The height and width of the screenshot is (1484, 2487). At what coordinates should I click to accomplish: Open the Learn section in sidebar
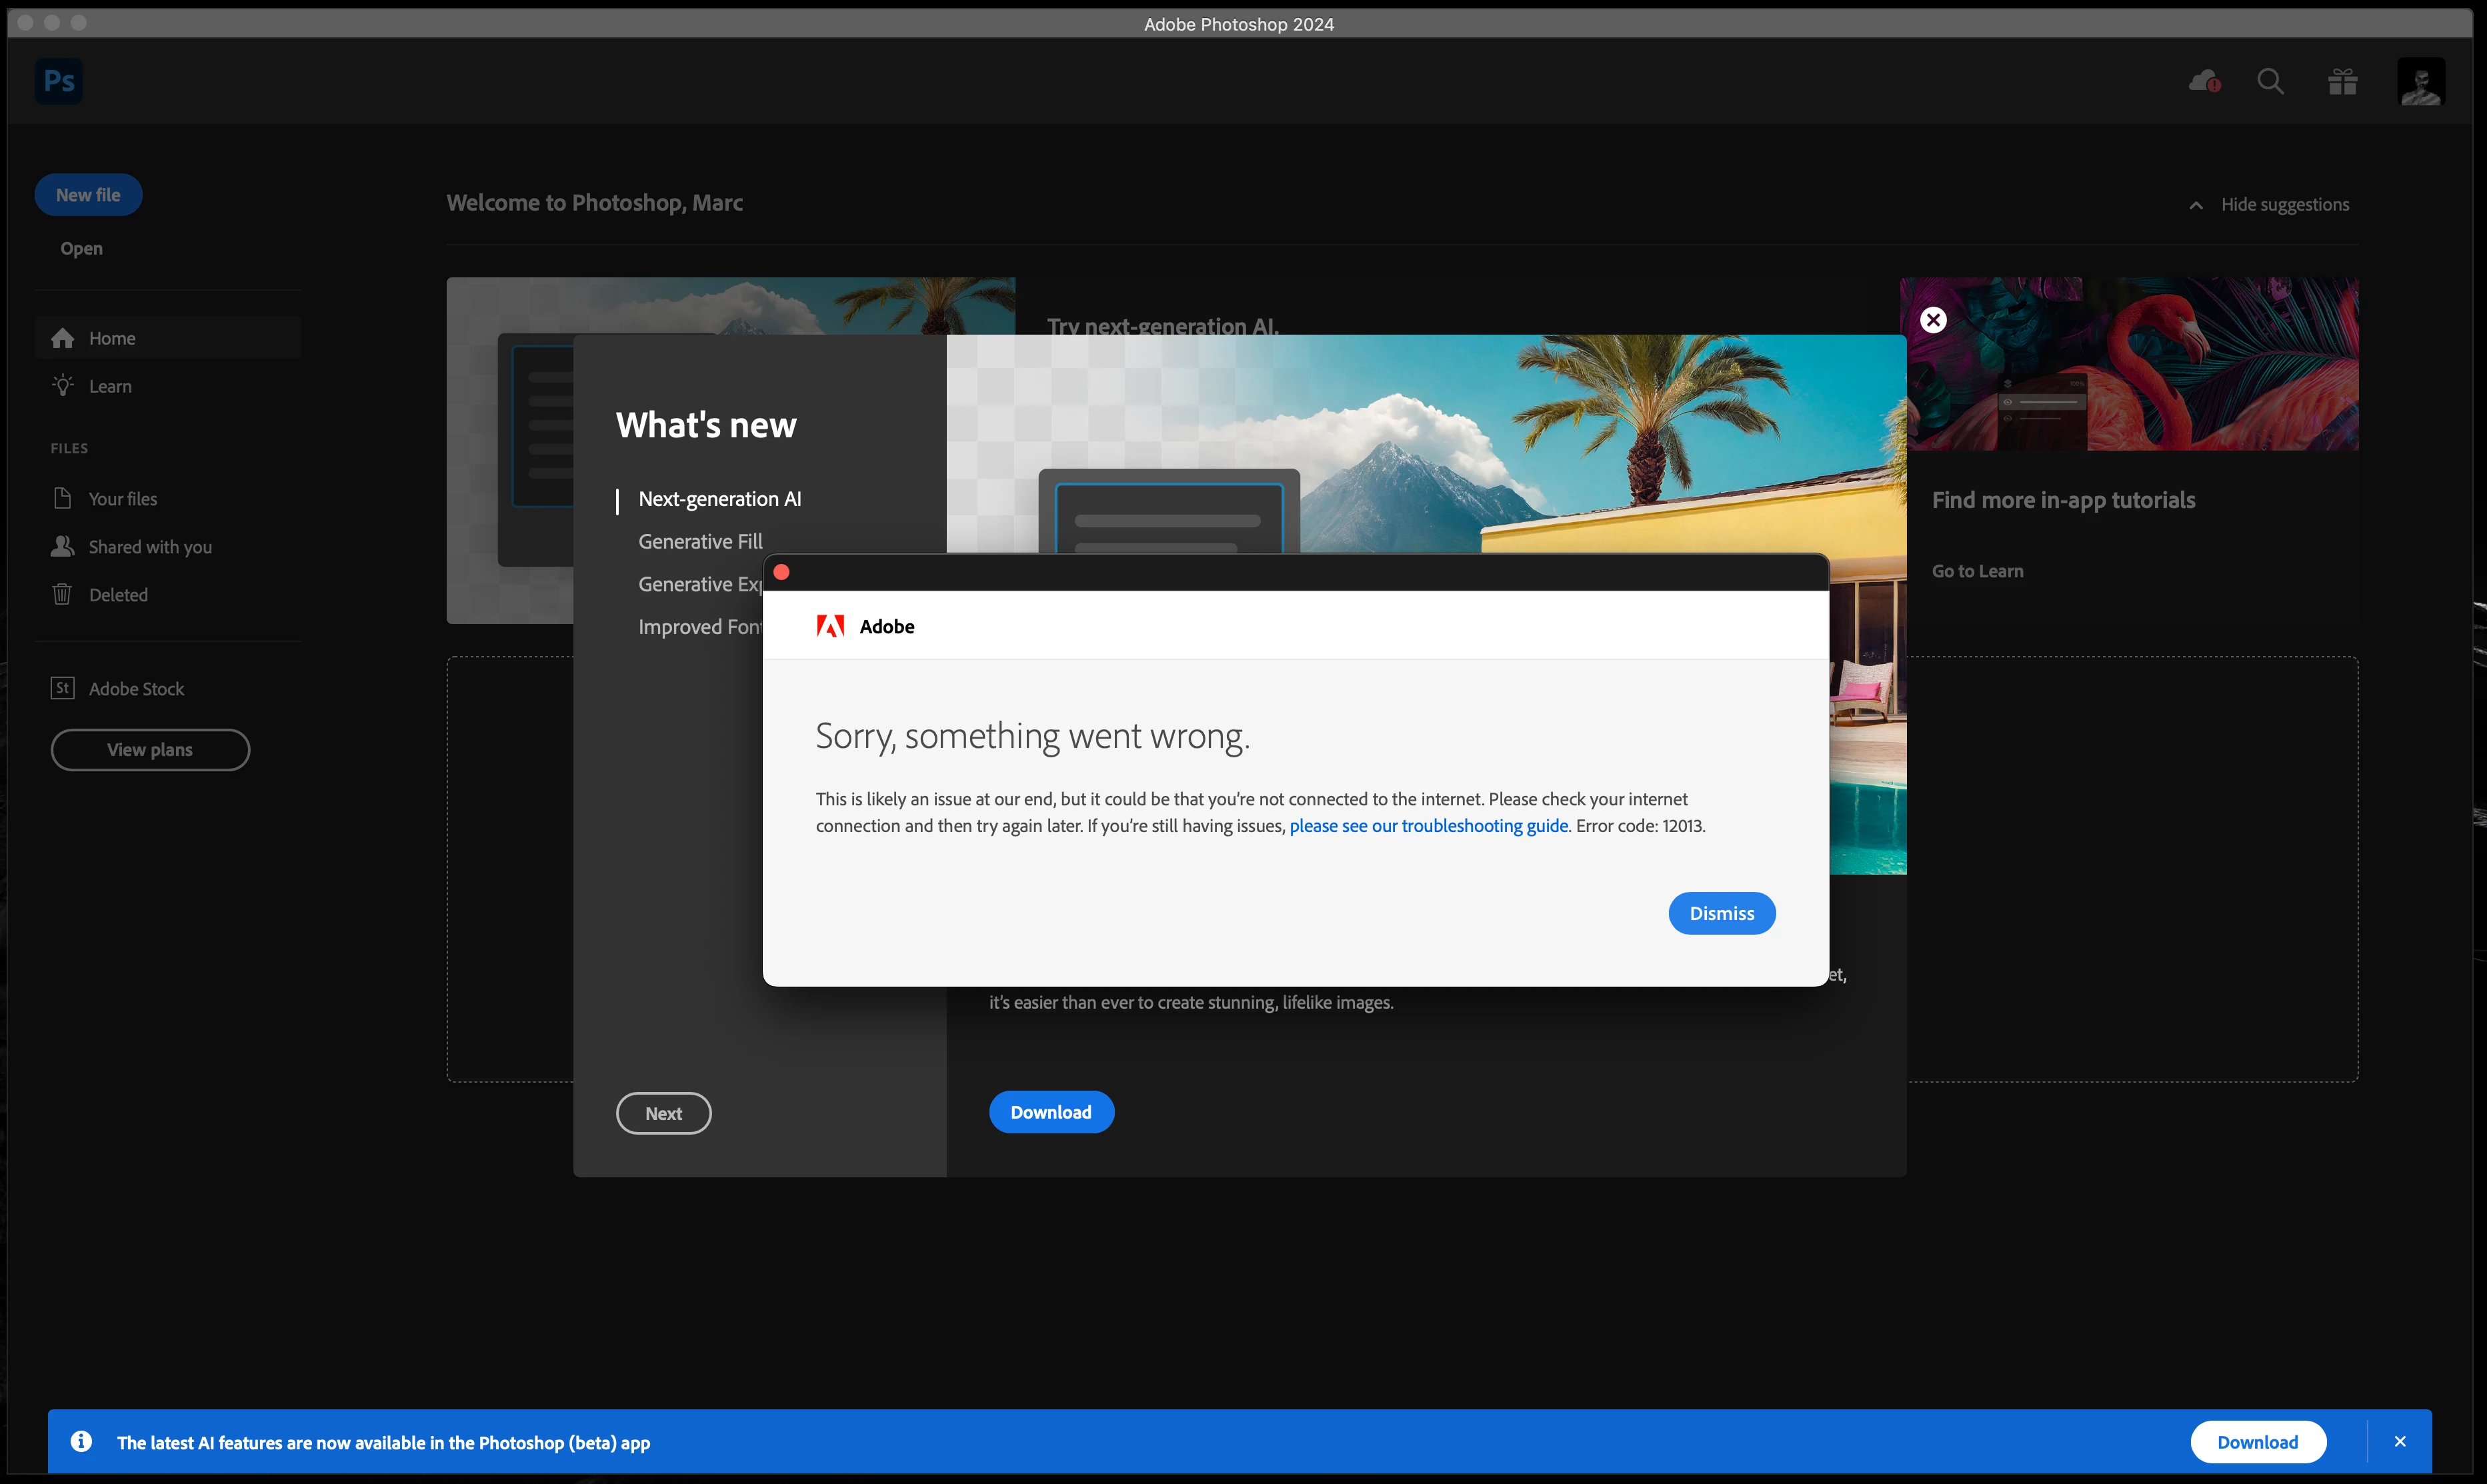click(x=110, y=386)
